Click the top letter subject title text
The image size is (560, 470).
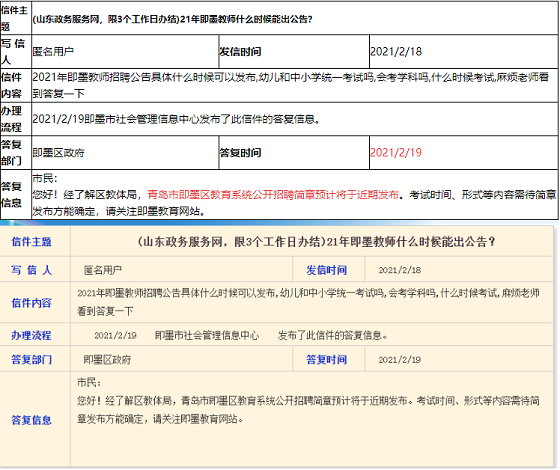172,19
